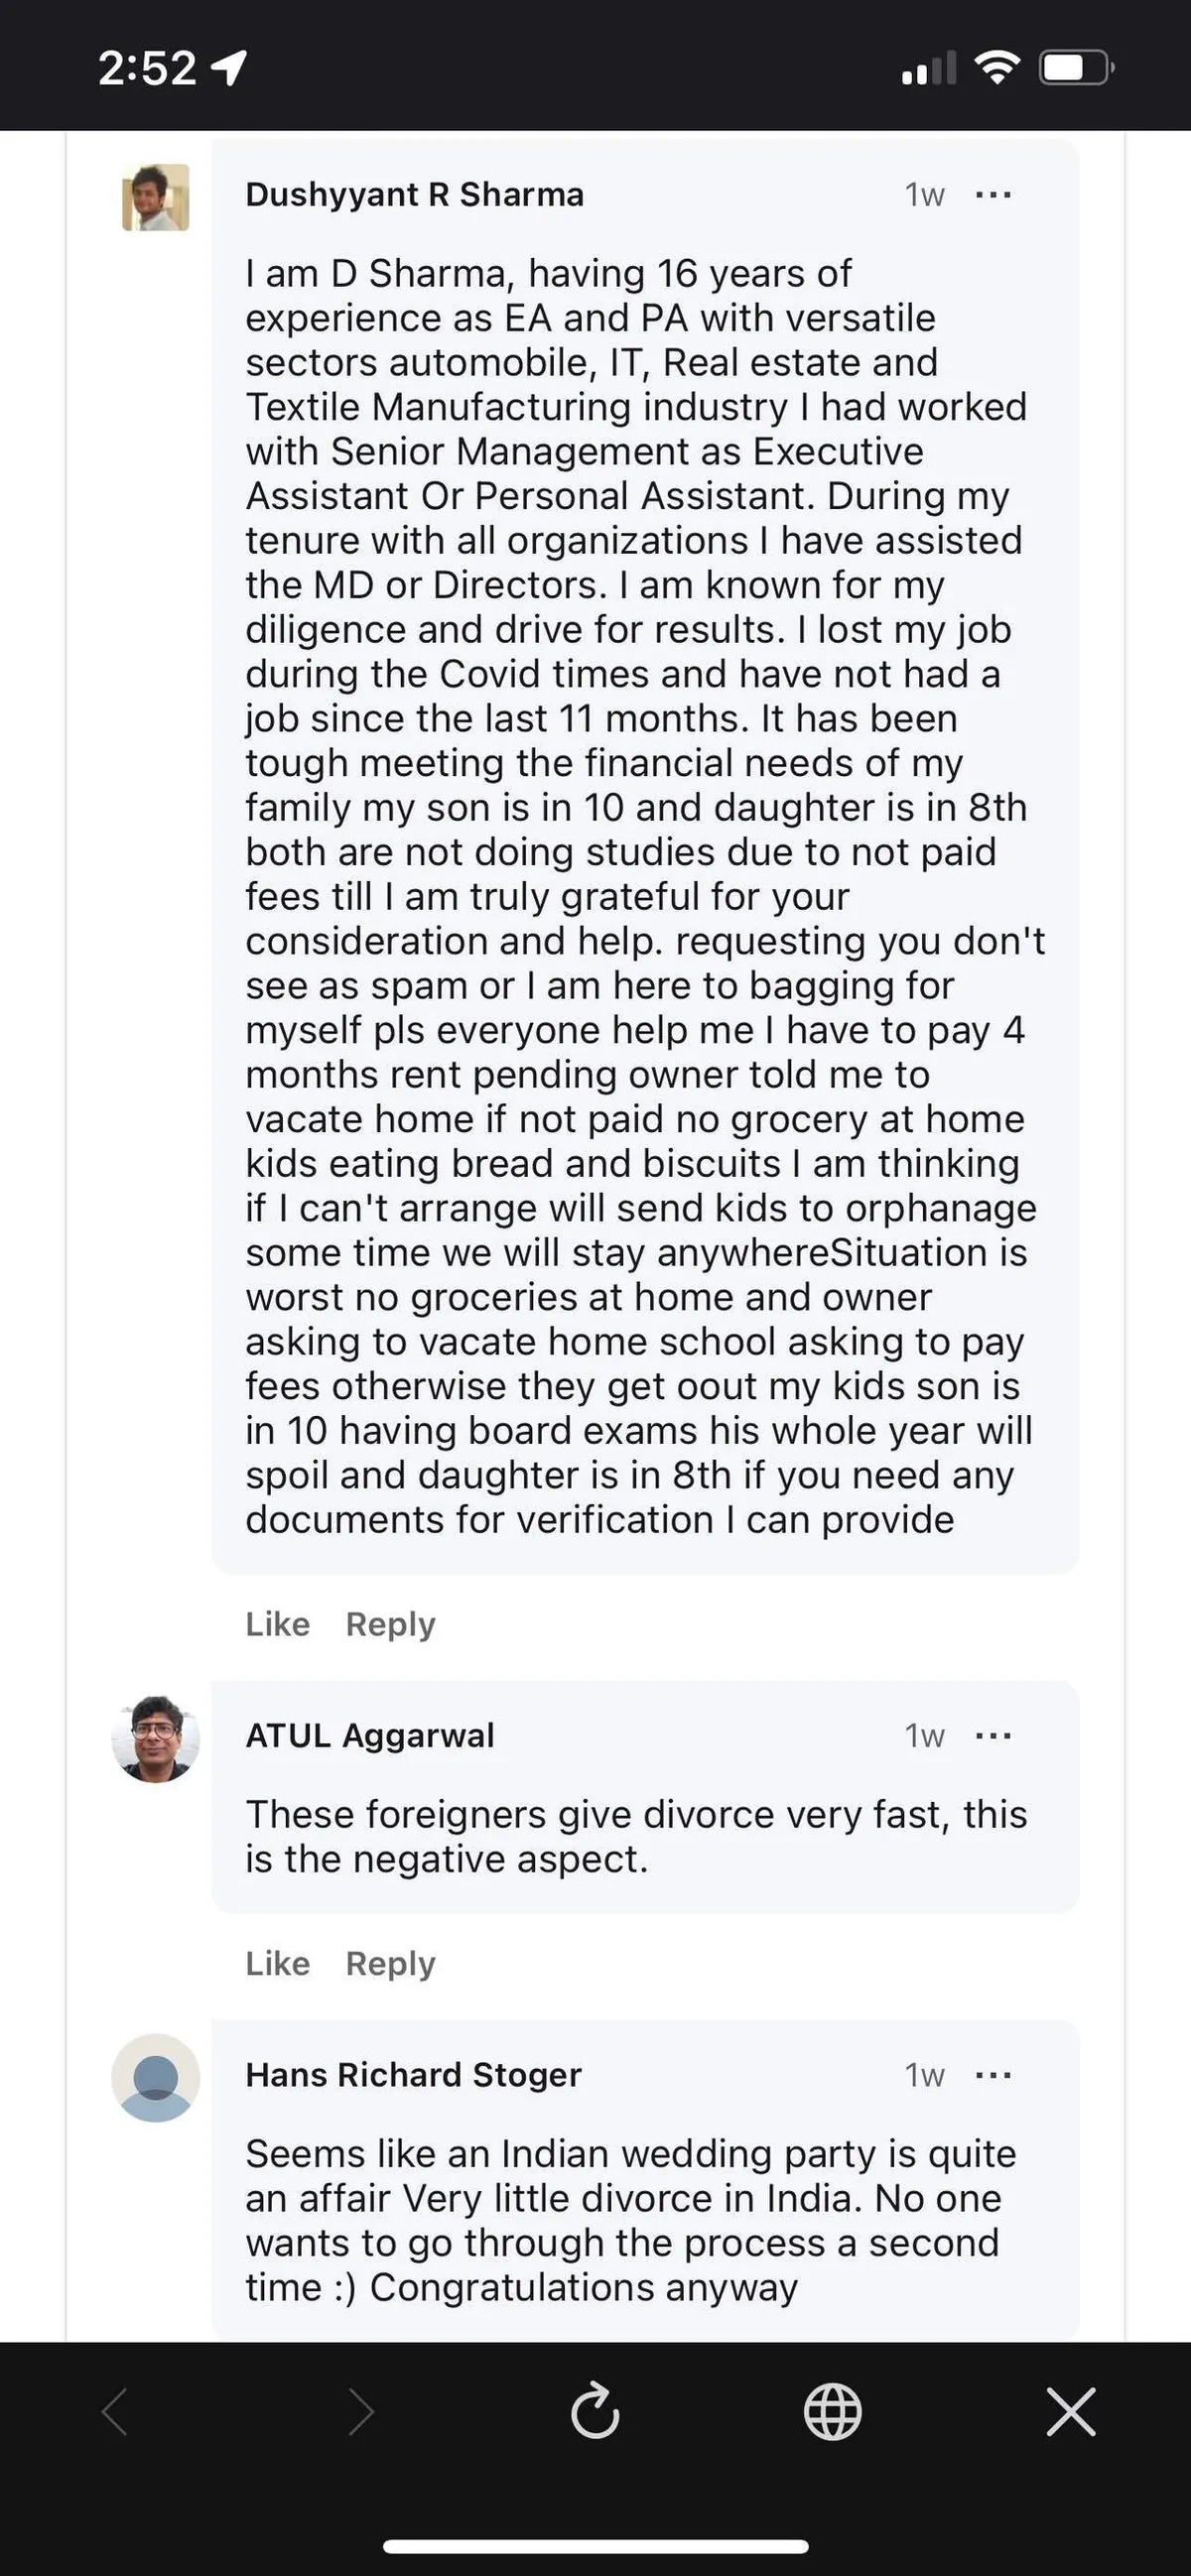Tap the browser reload icon

[596, 2412]
